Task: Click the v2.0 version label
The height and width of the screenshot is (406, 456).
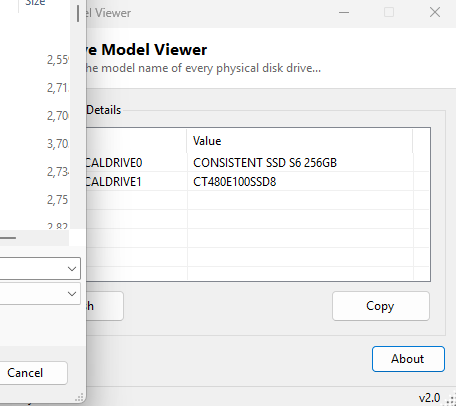Action: 429,398
